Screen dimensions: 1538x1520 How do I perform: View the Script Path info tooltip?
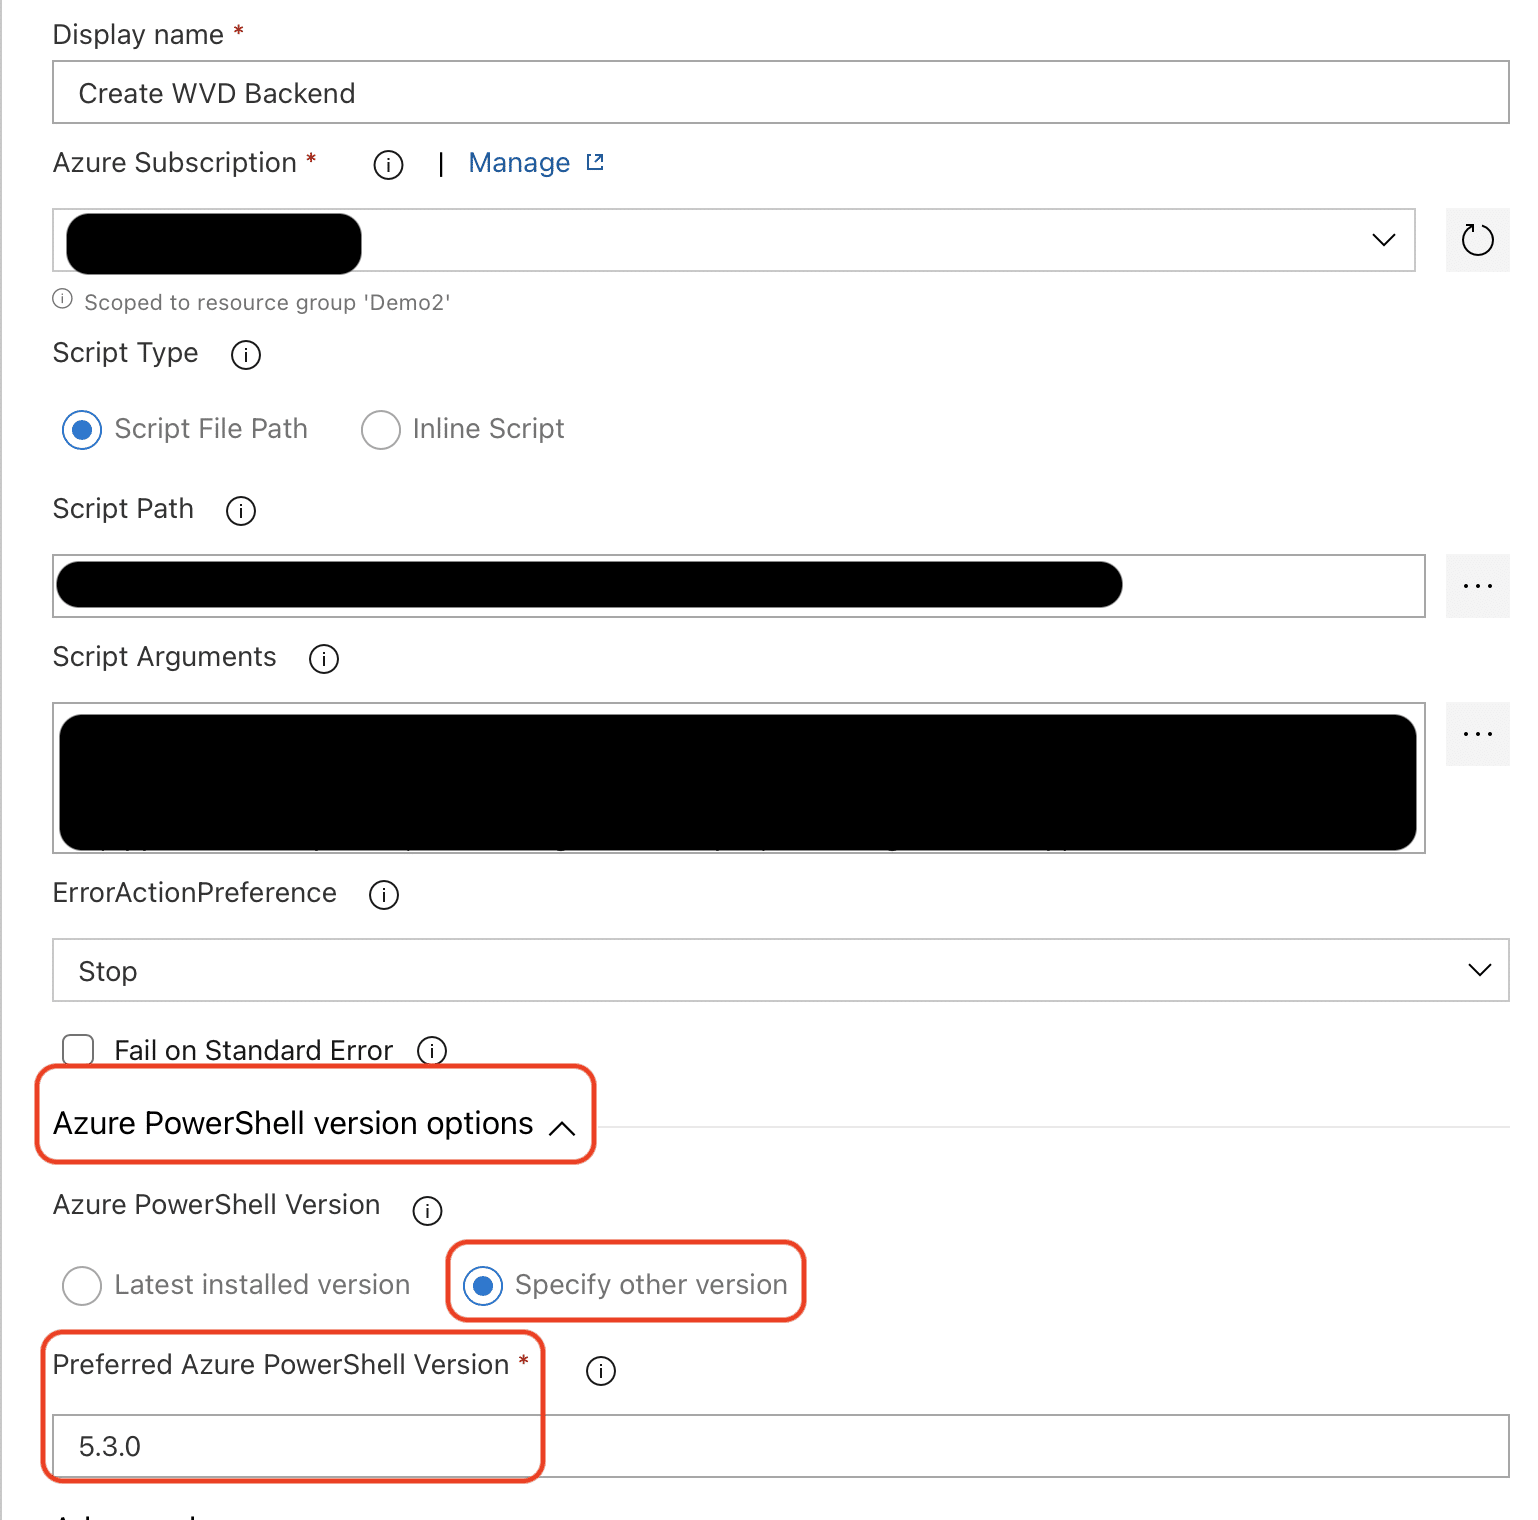pos(240,511)
